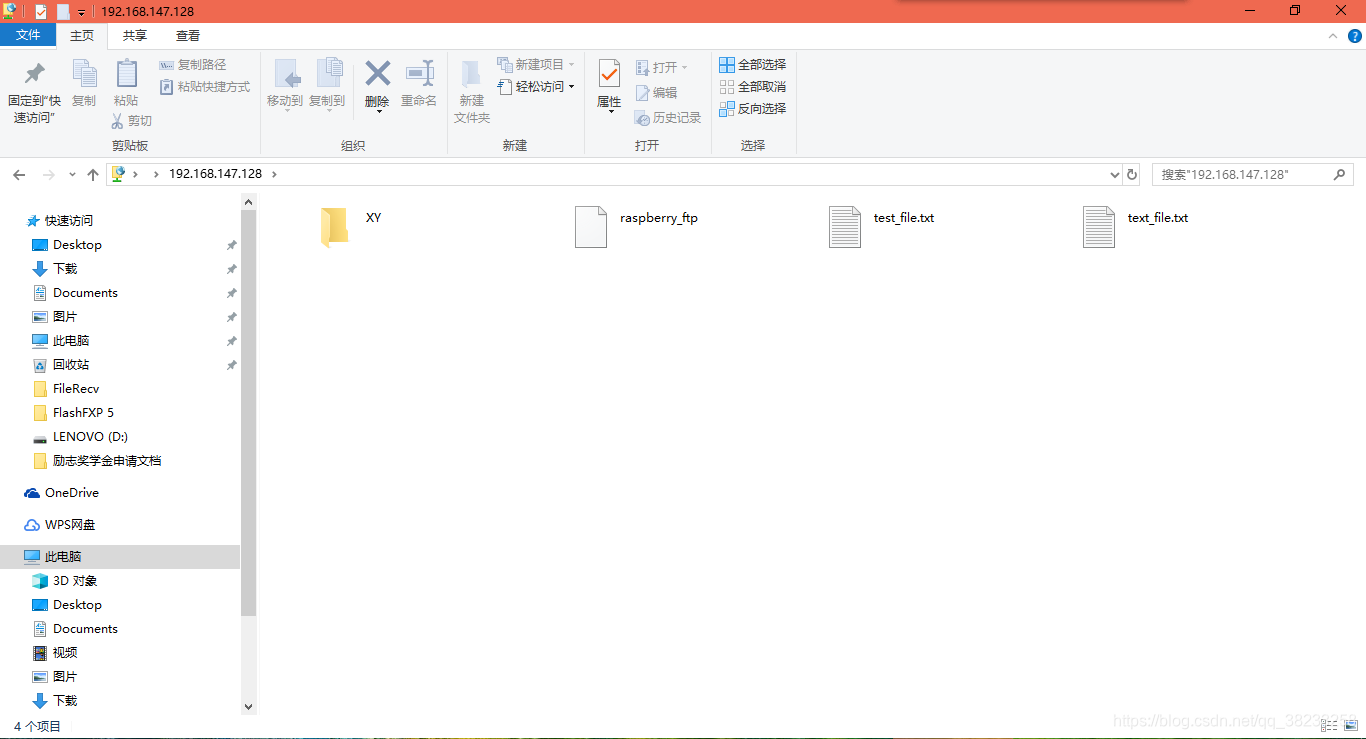
Task: Click the Edit (编辑) ribbon item
Action: (656, 92)
